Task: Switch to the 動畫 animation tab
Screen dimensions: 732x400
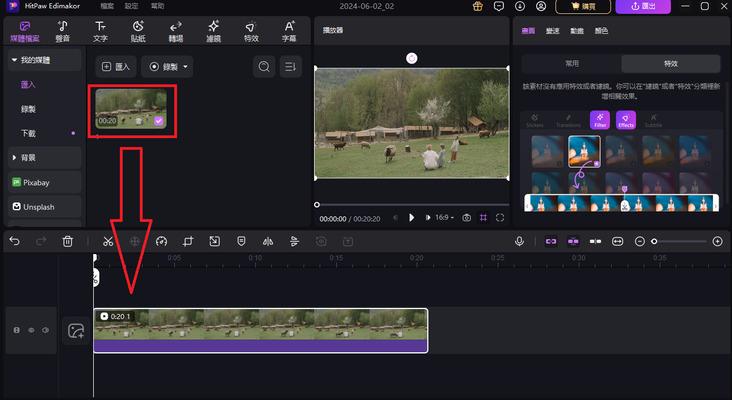Action: 577,31
